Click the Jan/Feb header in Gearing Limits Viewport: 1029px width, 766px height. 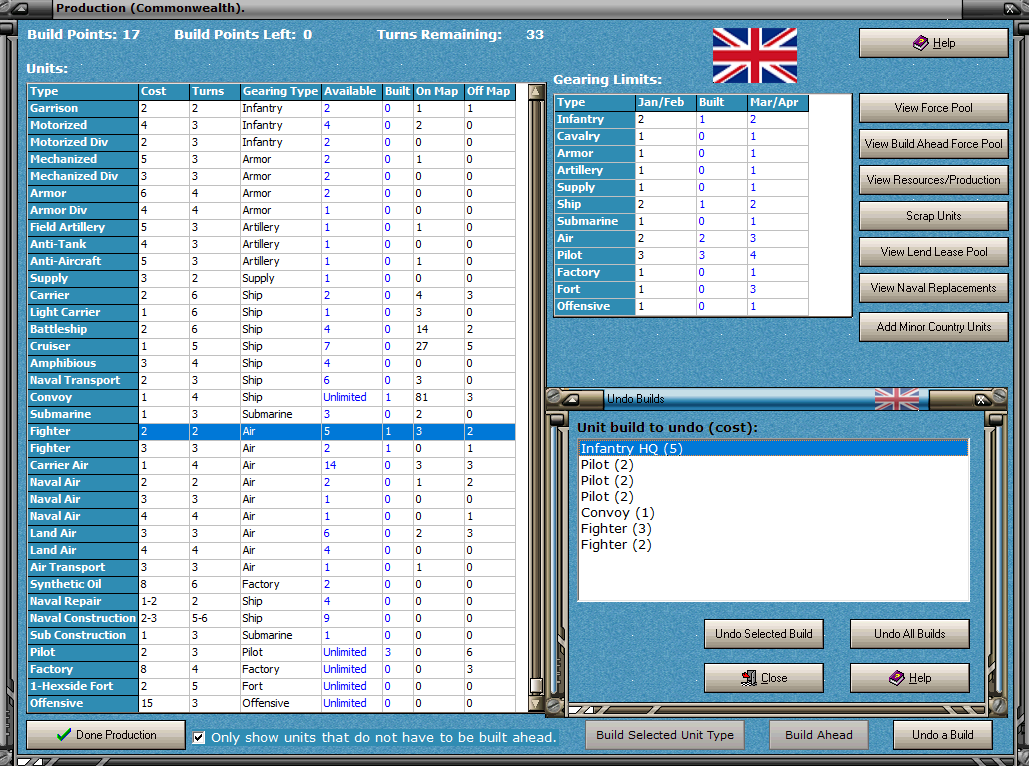[x=665, y=102]
